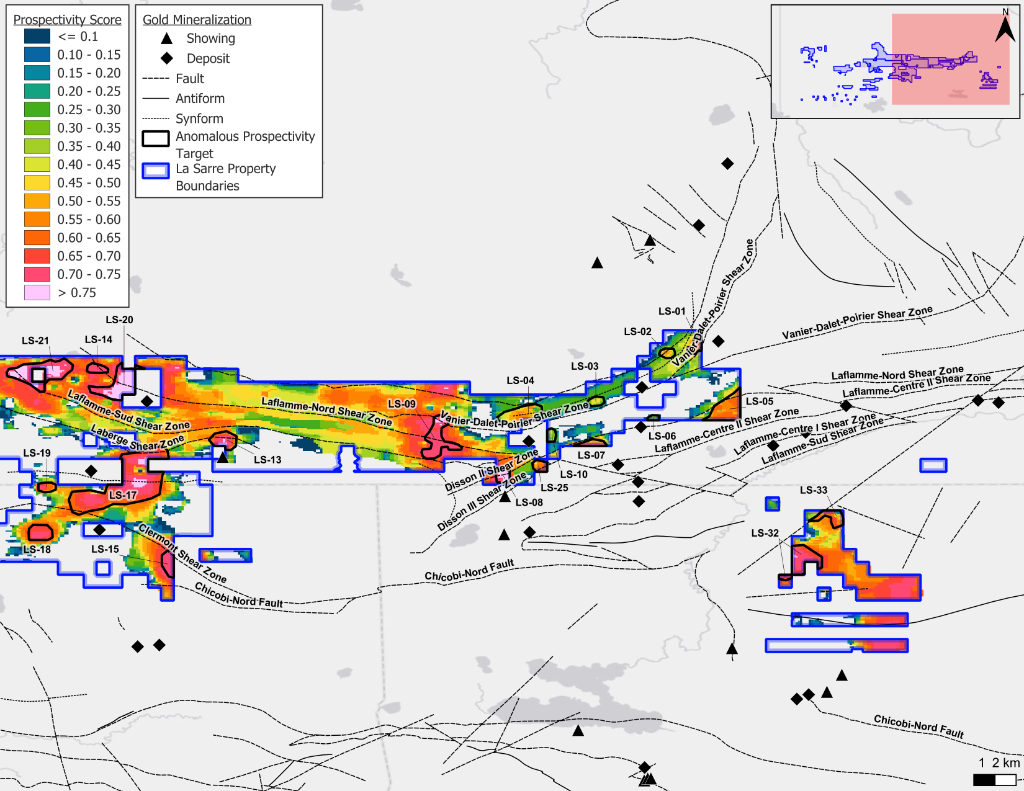Click the Deposit diamond legend icon
The width and height of the screenshot is (1024, 791).
click(167, 58)
